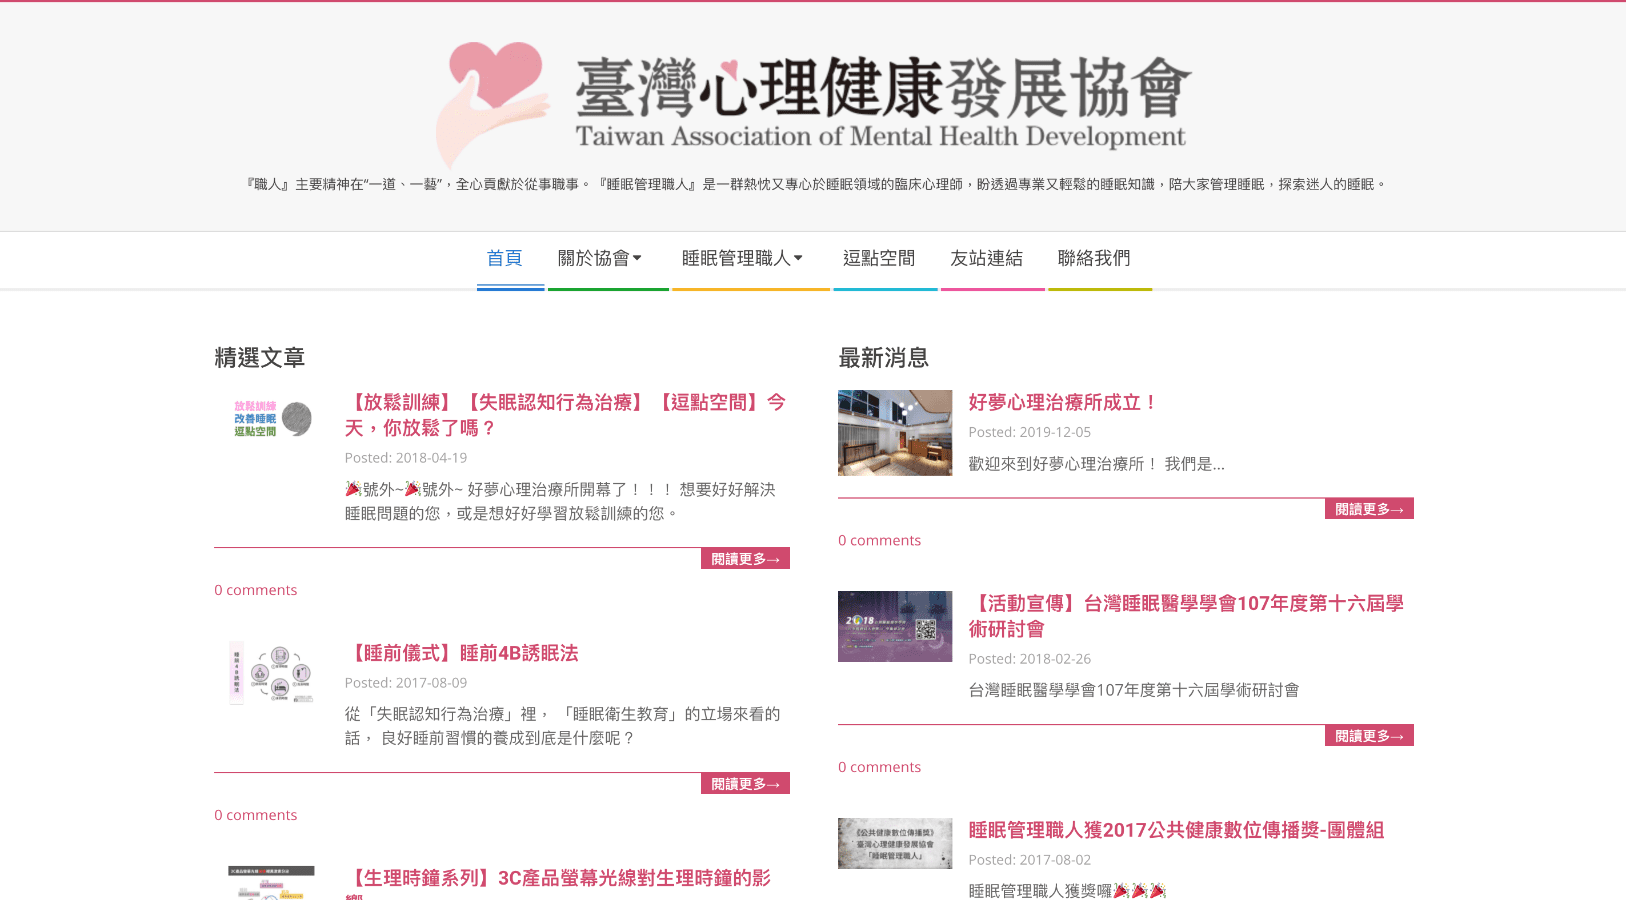Read more of the 放鬆訓練 article

(745, 559)
